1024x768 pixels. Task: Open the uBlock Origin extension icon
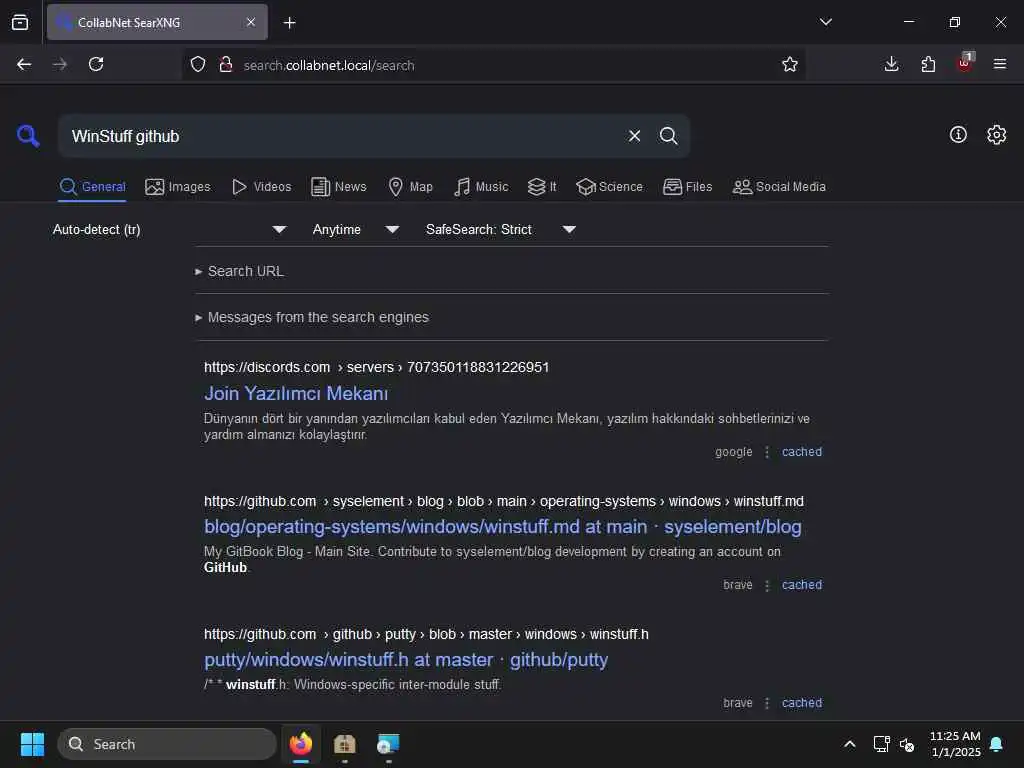tap(965, 63)
